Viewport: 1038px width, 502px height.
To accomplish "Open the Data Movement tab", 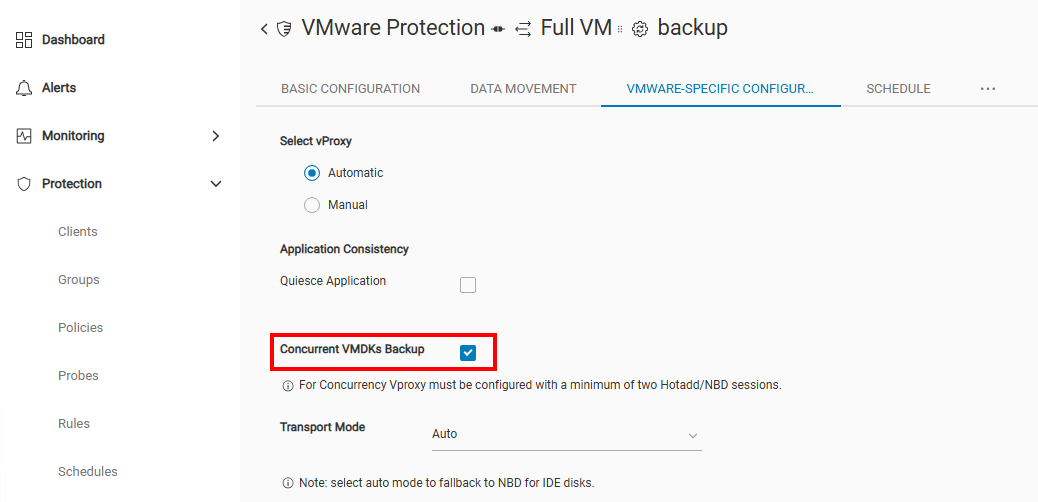I will 523,89.
